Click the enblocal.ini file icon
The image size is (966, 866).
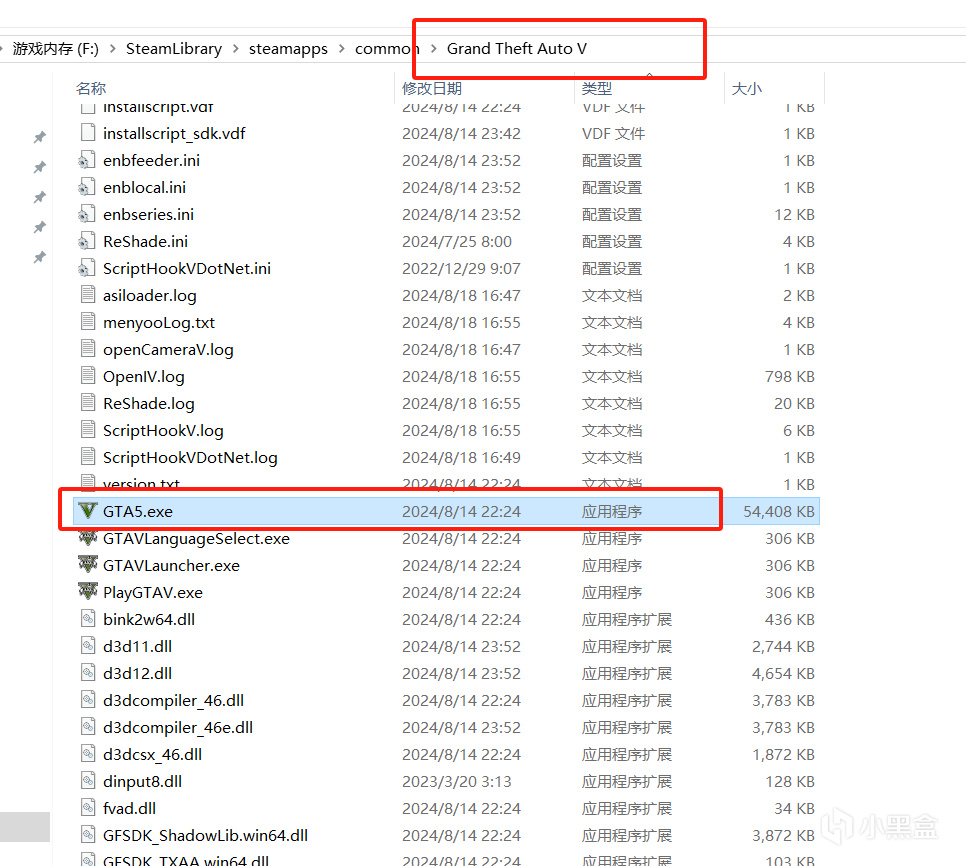(87, 187)
